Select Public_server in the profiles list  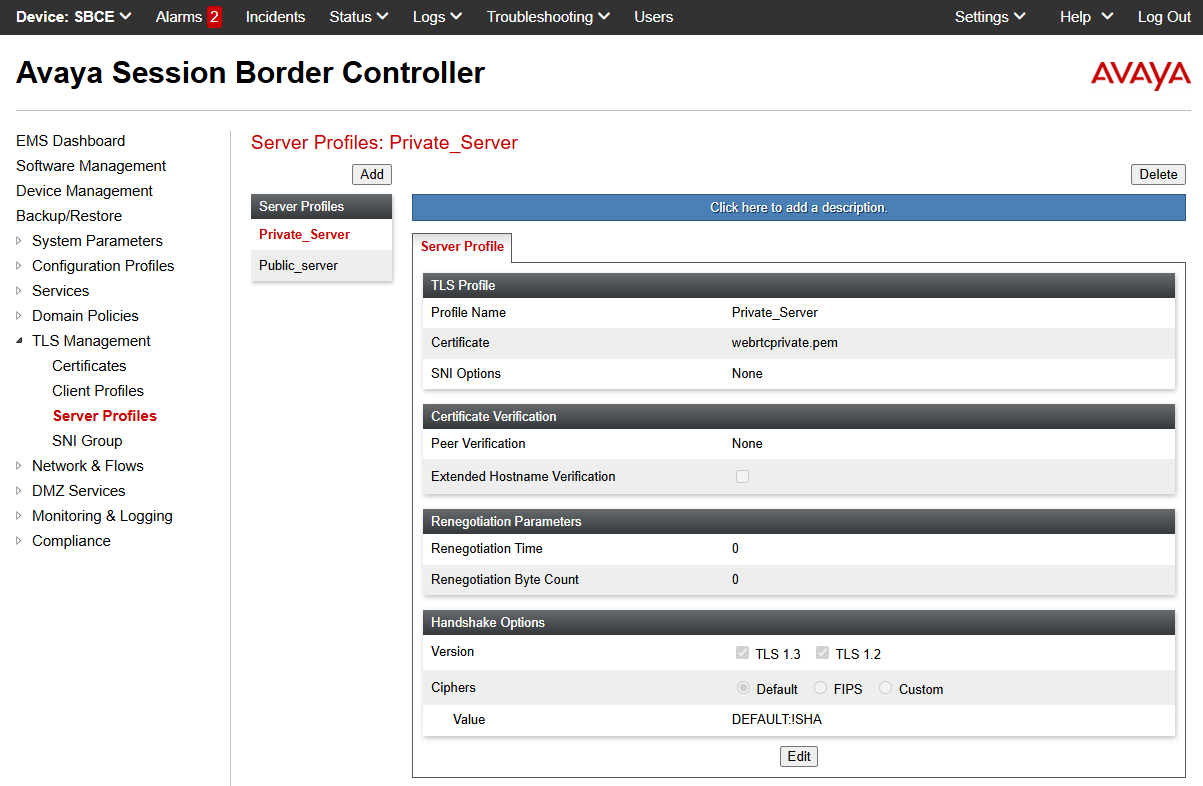298,265
